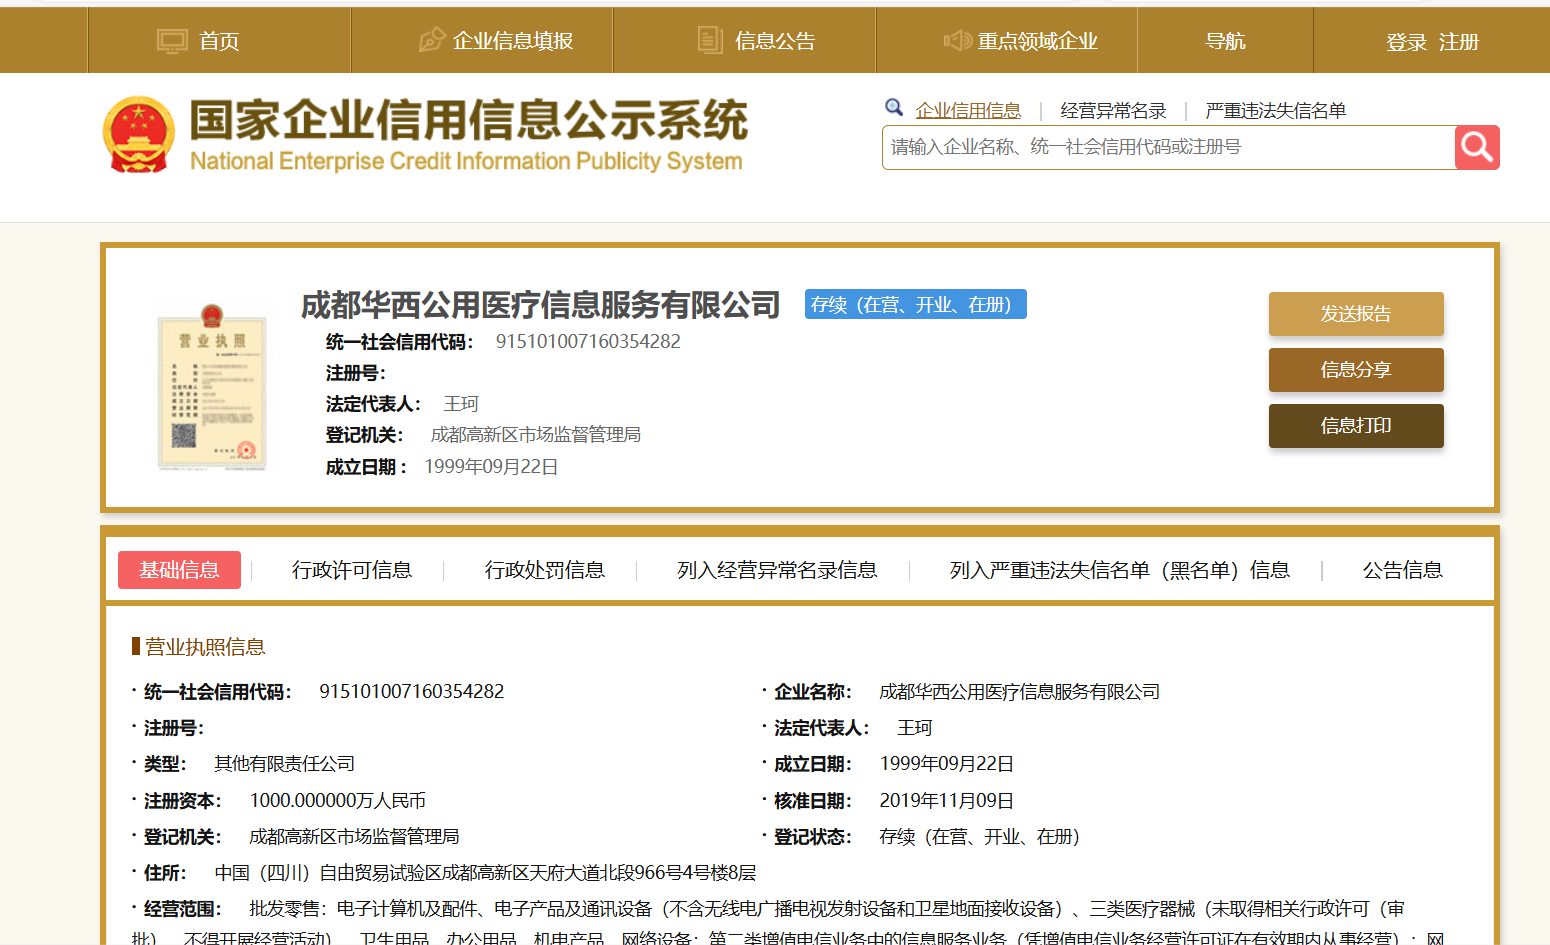The image size is (1550, 945).
Task: Click the red magnifier search button
Action: [x=1477, y=147]
